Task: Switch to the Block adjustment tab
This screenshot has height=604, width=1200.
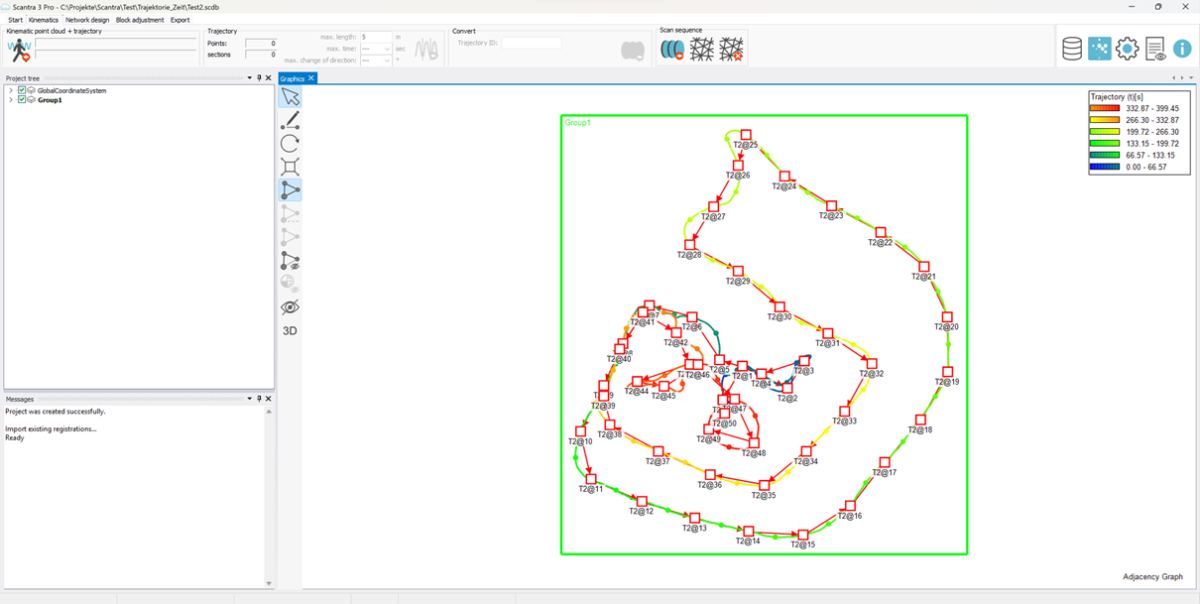Action: click(x=140, y=20)
